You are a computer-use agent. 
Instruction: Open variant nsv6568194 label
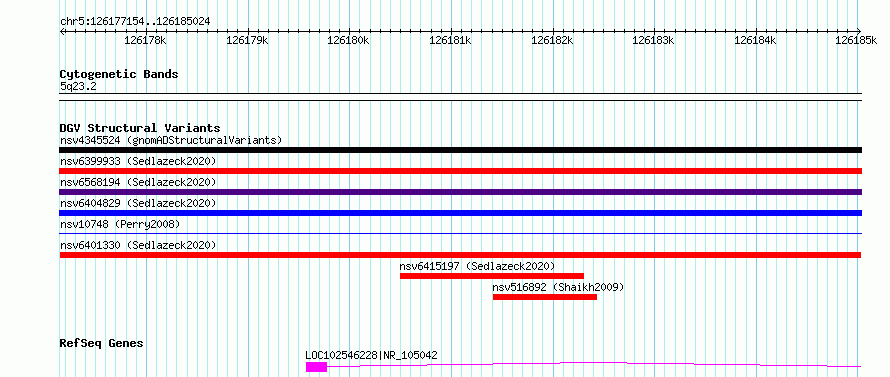138,182
